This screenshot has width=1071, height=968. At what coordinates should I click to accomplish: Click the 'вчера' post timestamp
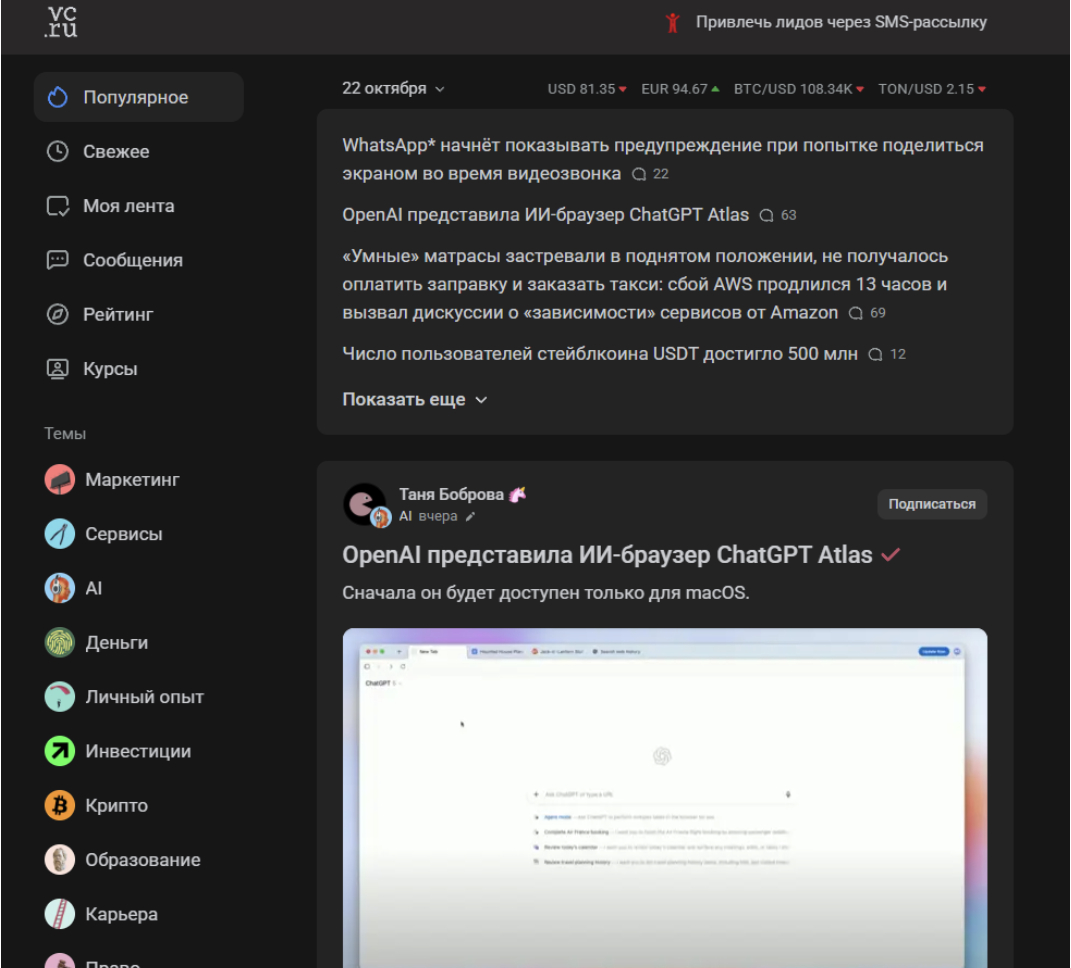[438, 516]
